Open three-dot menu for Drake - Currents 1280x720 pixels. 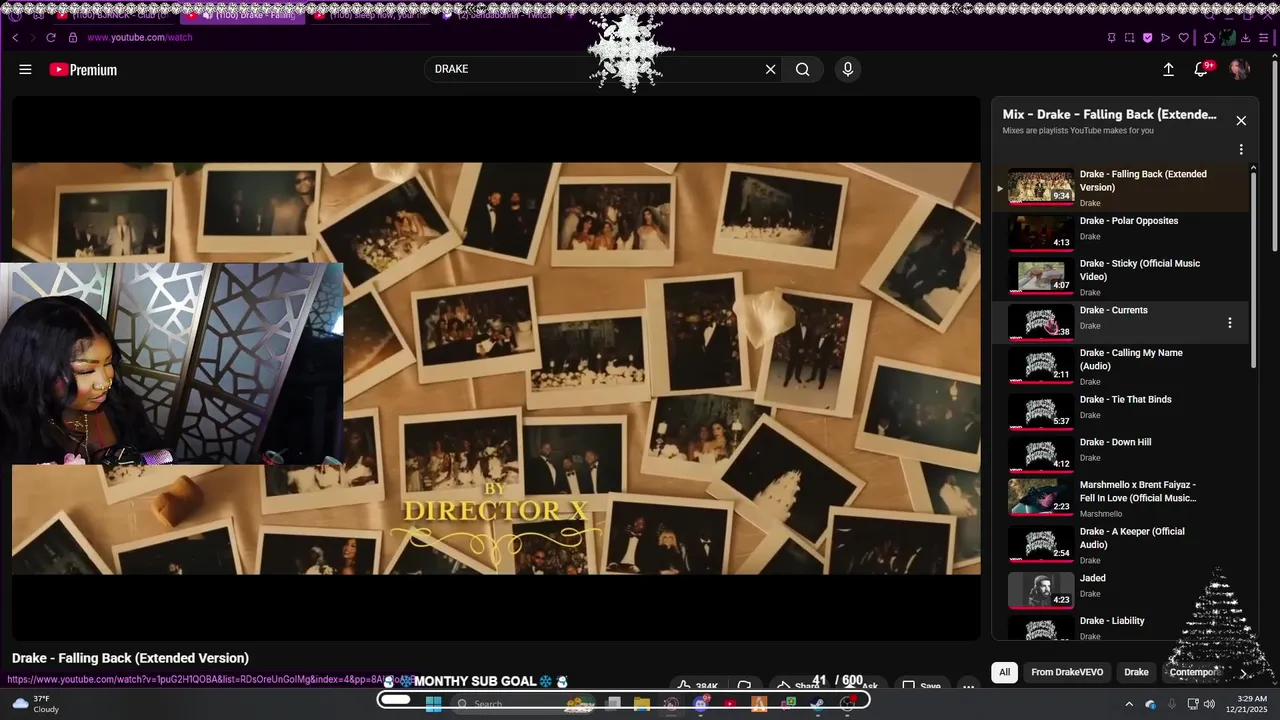[1229, 323]
